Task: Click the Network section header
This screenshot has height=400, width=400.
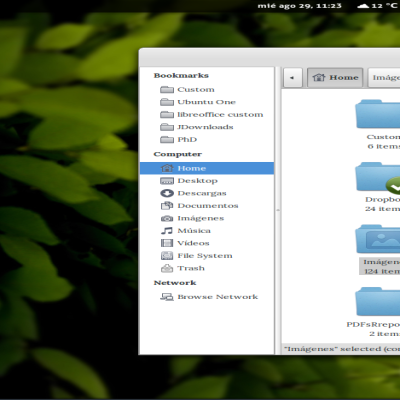Action: pyautogui.click(x=175, y=283)
